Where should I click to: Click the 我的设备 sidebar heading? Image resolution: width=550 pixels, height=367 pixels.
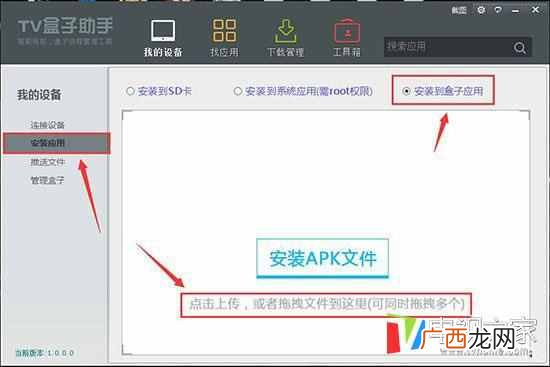[x=39, y=95]
